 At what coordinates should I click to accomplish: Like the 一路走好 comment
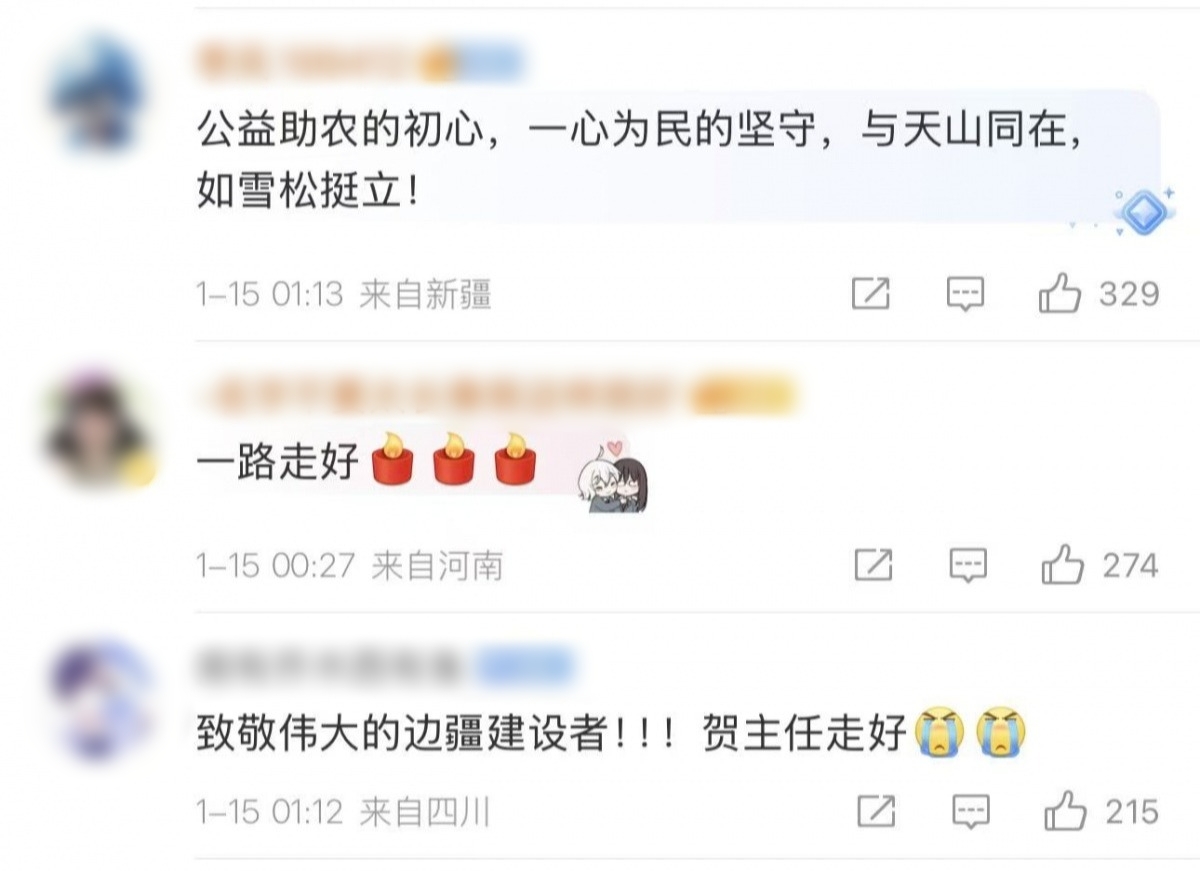pos(1063,566)
